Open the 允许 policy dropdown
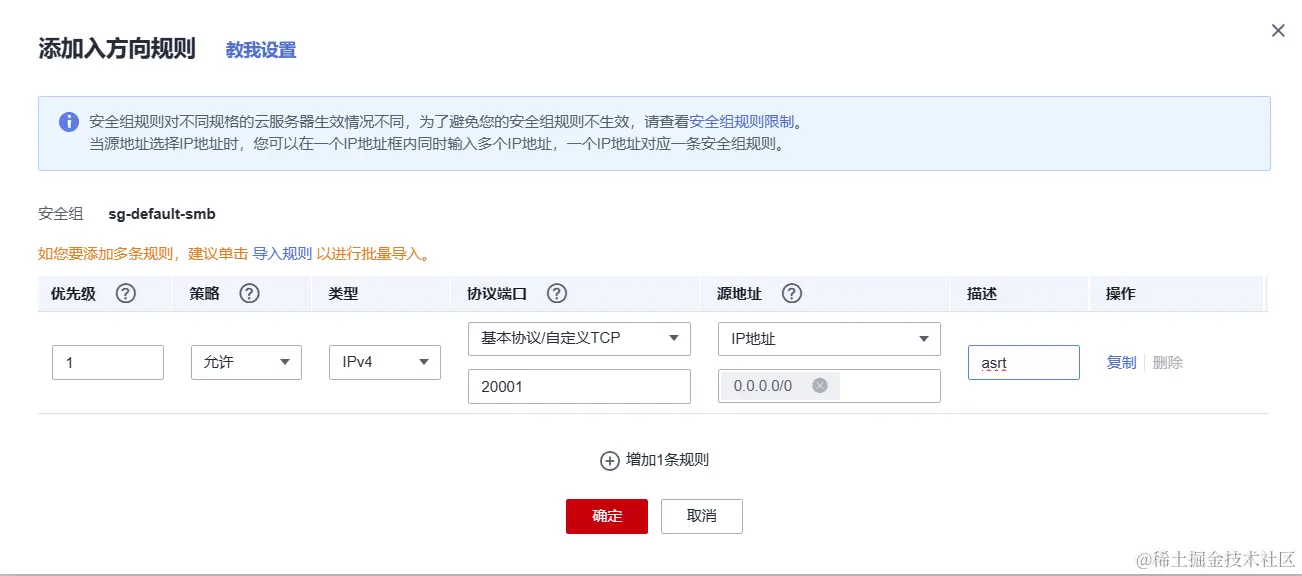 pos(246,362)
